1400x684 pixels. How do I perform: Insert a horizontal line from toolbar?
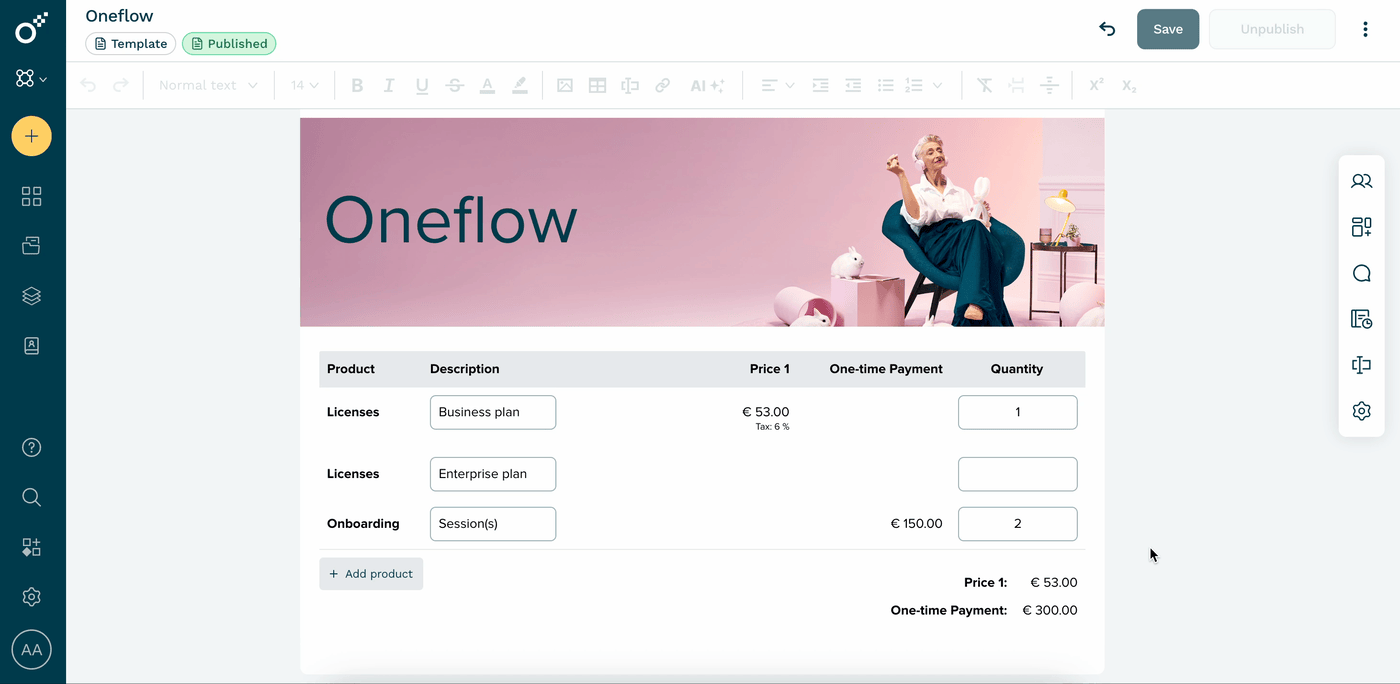pos(1049,86)
